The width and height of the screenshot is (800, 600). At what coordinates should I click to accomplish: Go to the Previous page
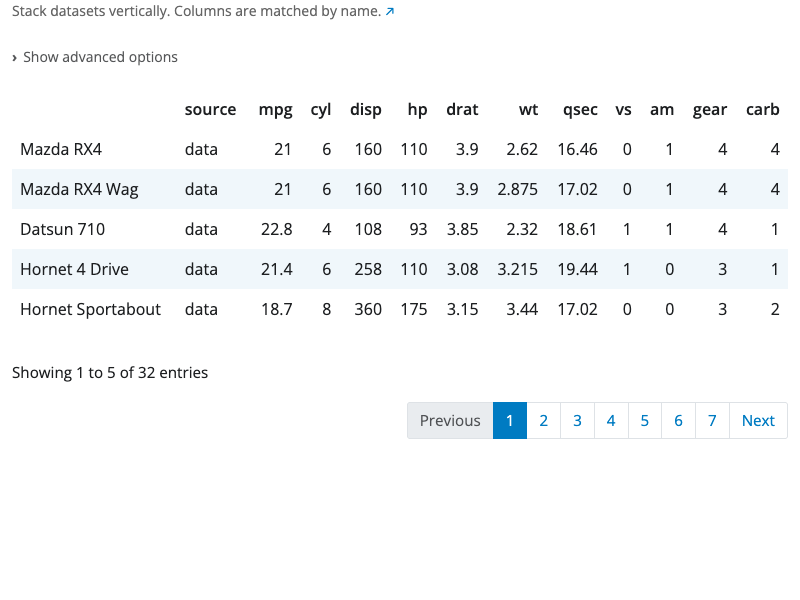(450, 420)
